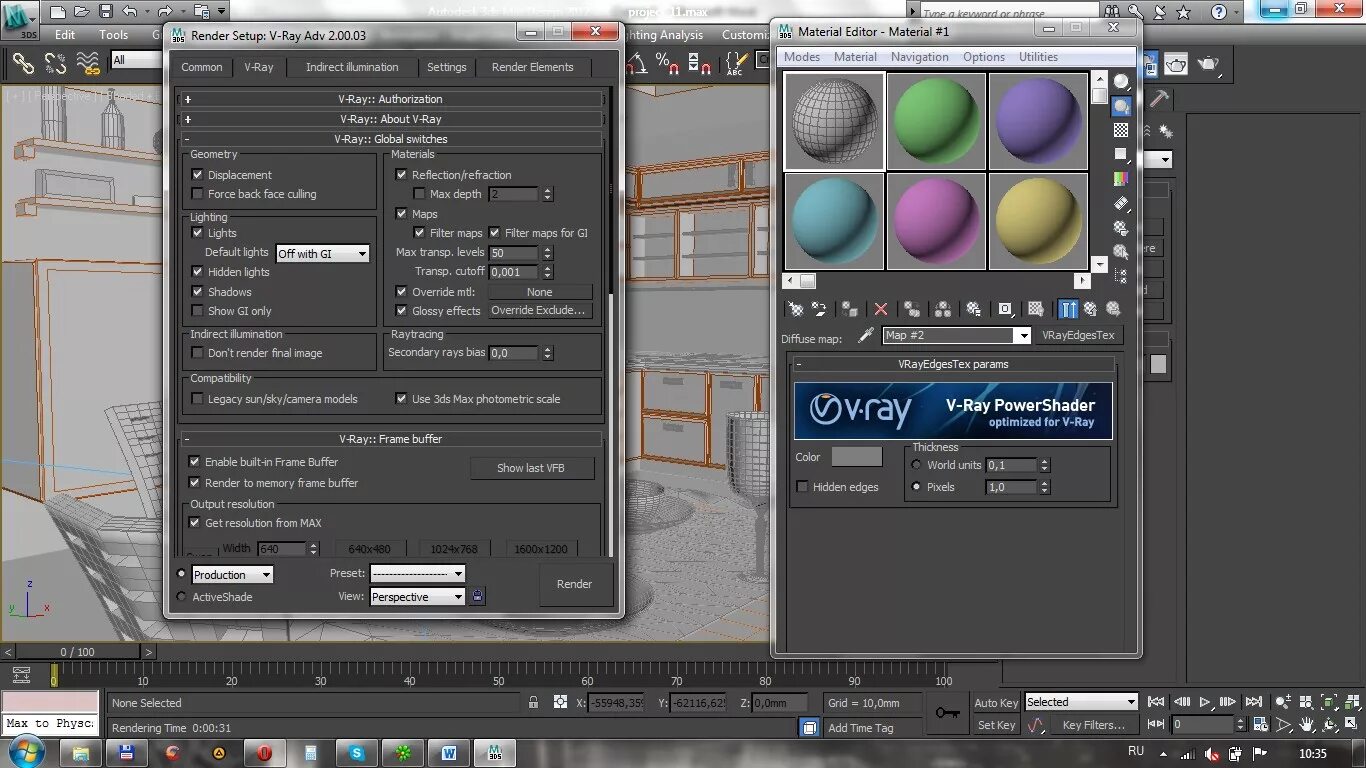Screen dimensions: 1366x768
Task: Toggle the Backlight icon in Material Editor
Action: [1122, 106]
